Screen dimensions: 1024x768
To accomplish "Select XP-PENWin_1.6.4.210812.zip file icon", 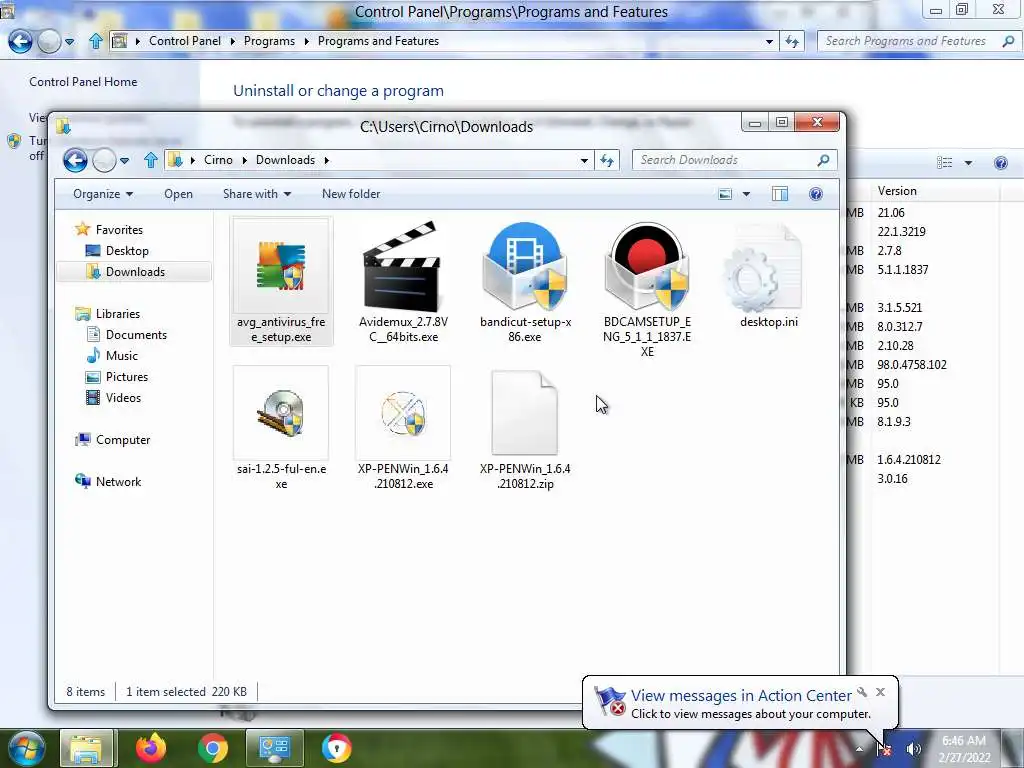I will [x=524, y=413].
